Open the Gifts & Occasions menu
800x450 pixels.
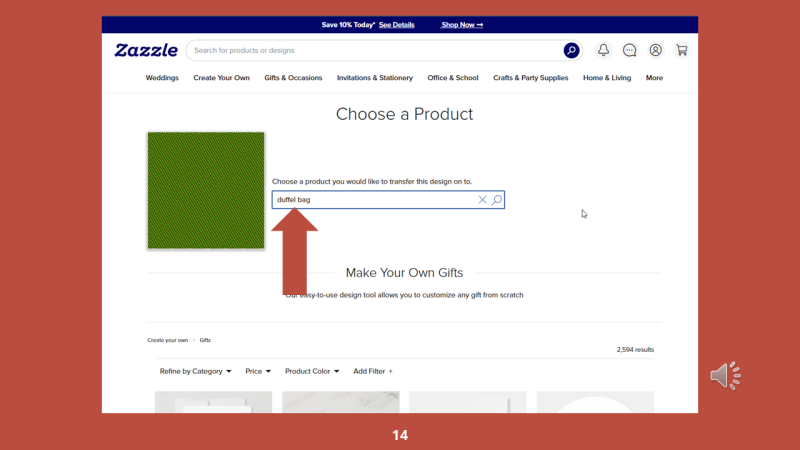[x=293, y=78]
